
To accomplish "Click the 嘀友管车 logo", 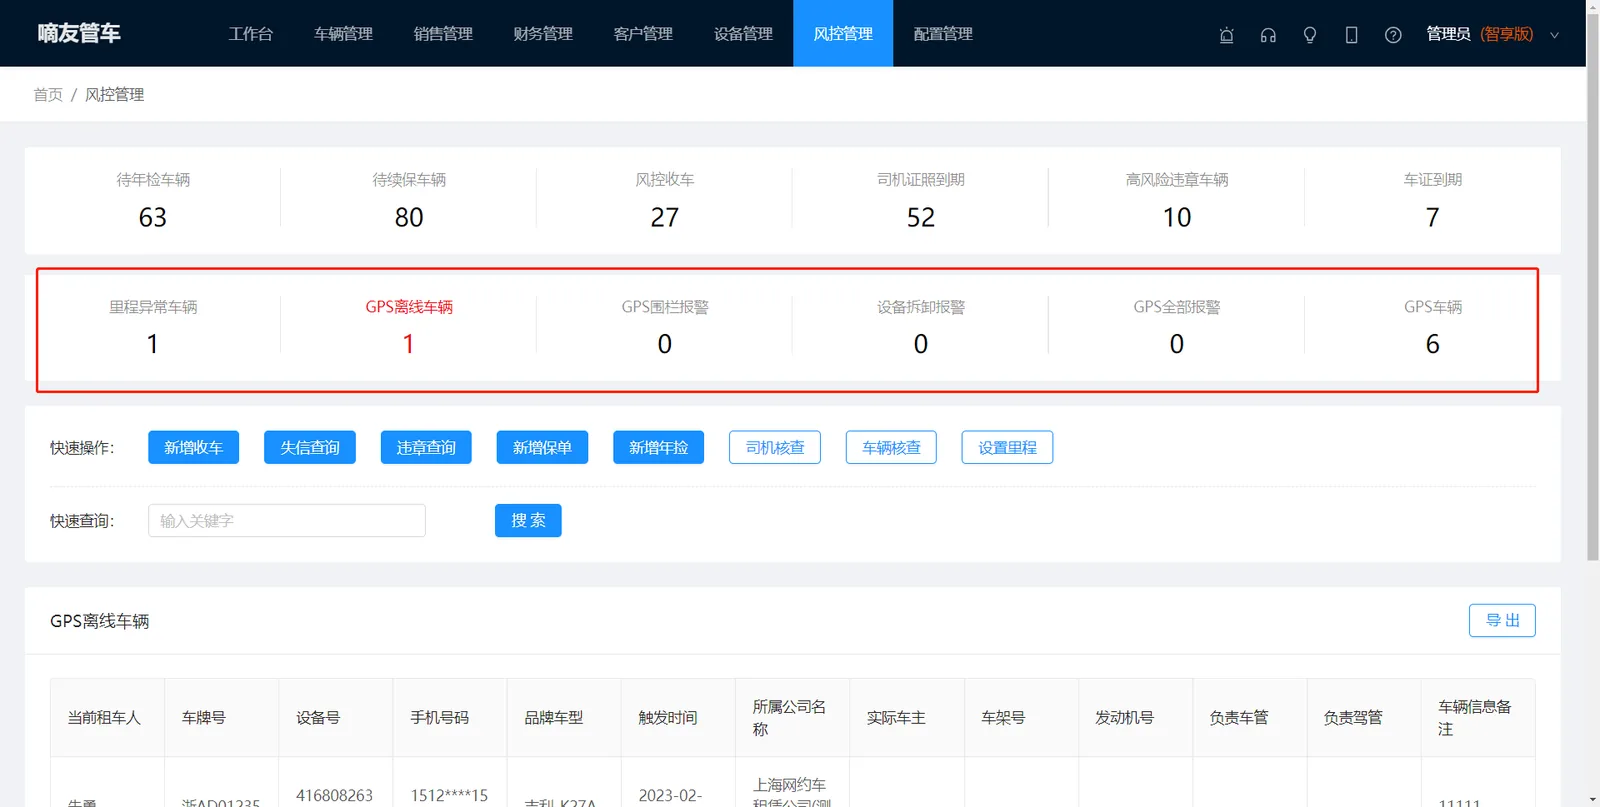I will (79, 33).
